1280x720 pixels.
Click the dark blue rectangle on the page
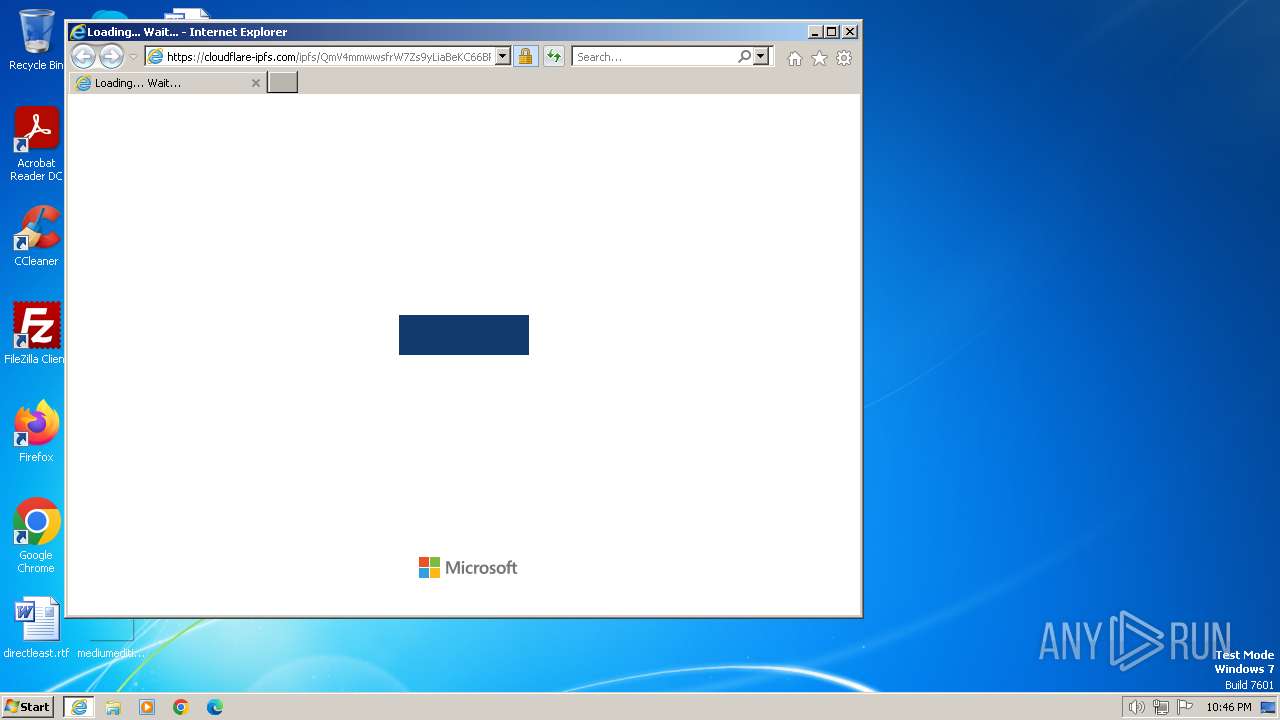[x=464, y=335]
